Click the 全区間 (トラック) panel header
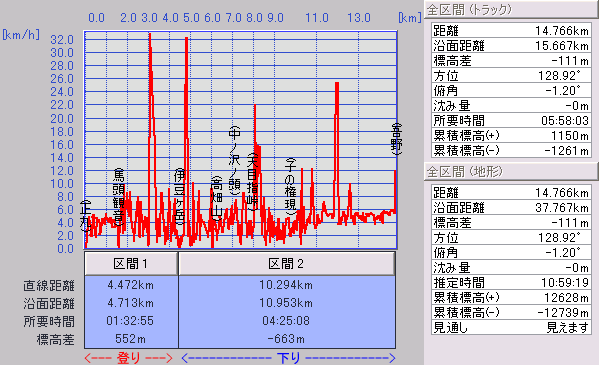This screenshot has height=365, width=599. click(x=511, y=9)
